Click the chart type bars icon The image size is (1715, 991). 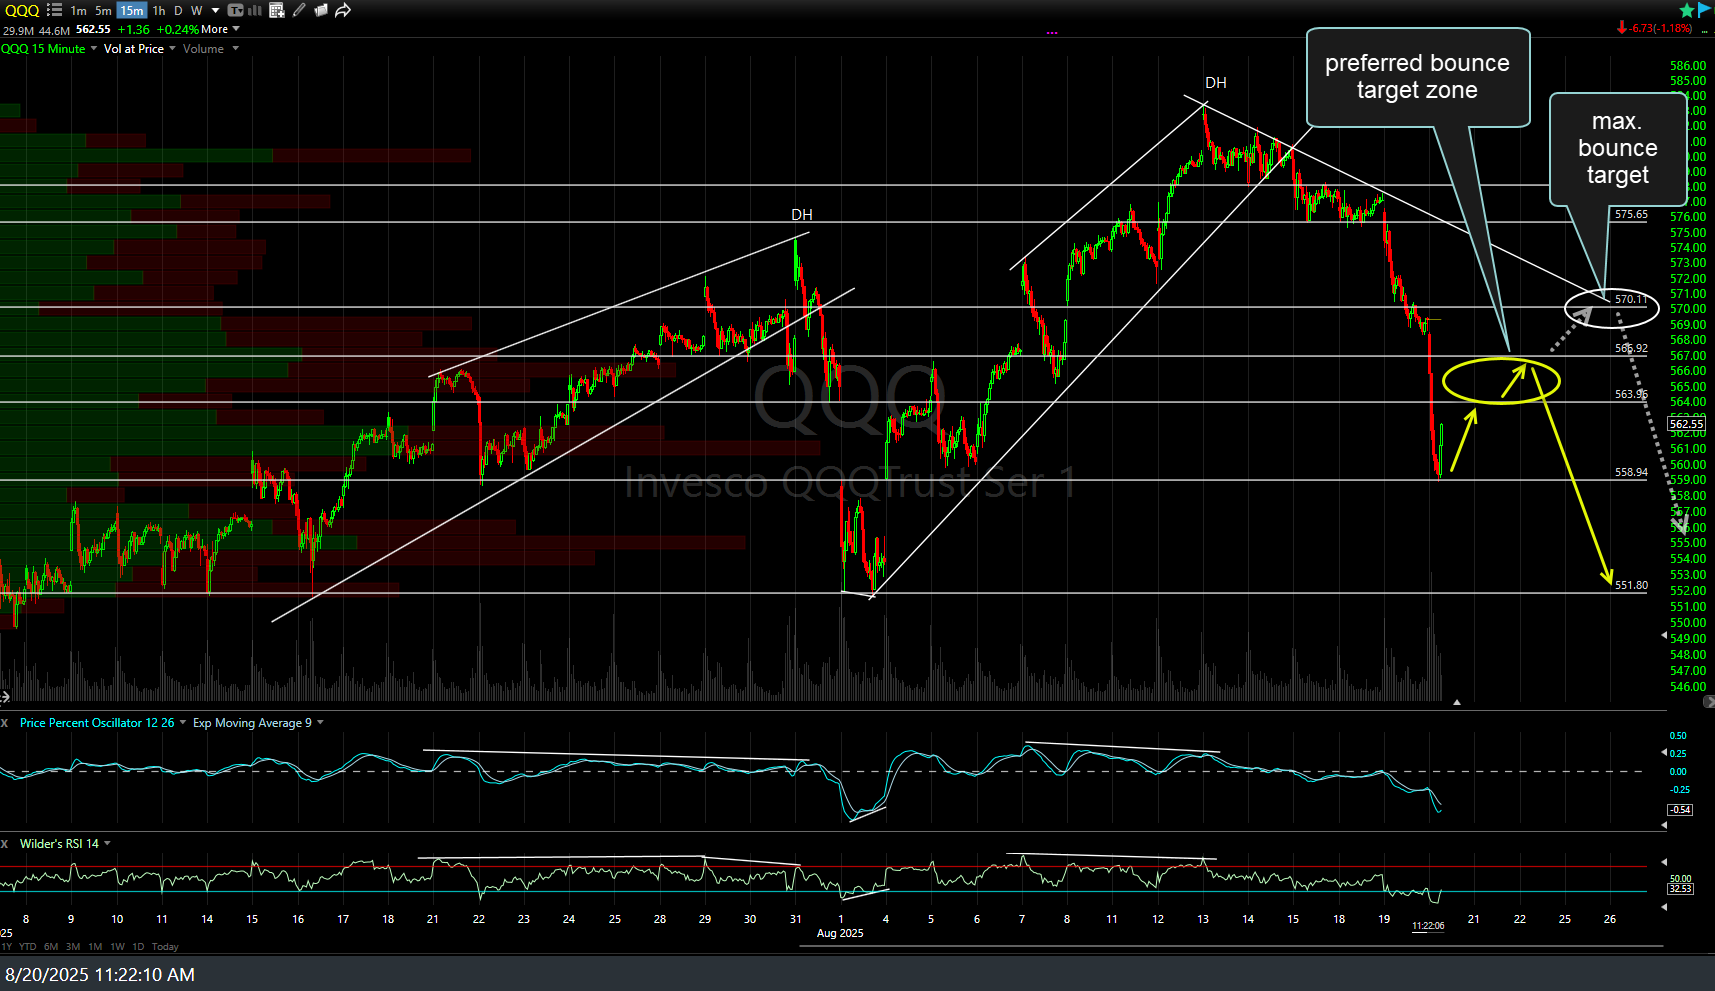pos(254,10)
